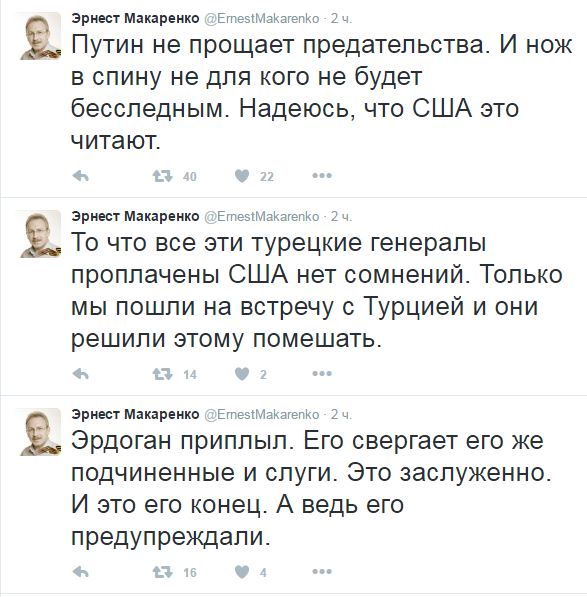Open the Эрнест Макаренко name on the third tweet
587x597 pixels.
click(135, 414)
